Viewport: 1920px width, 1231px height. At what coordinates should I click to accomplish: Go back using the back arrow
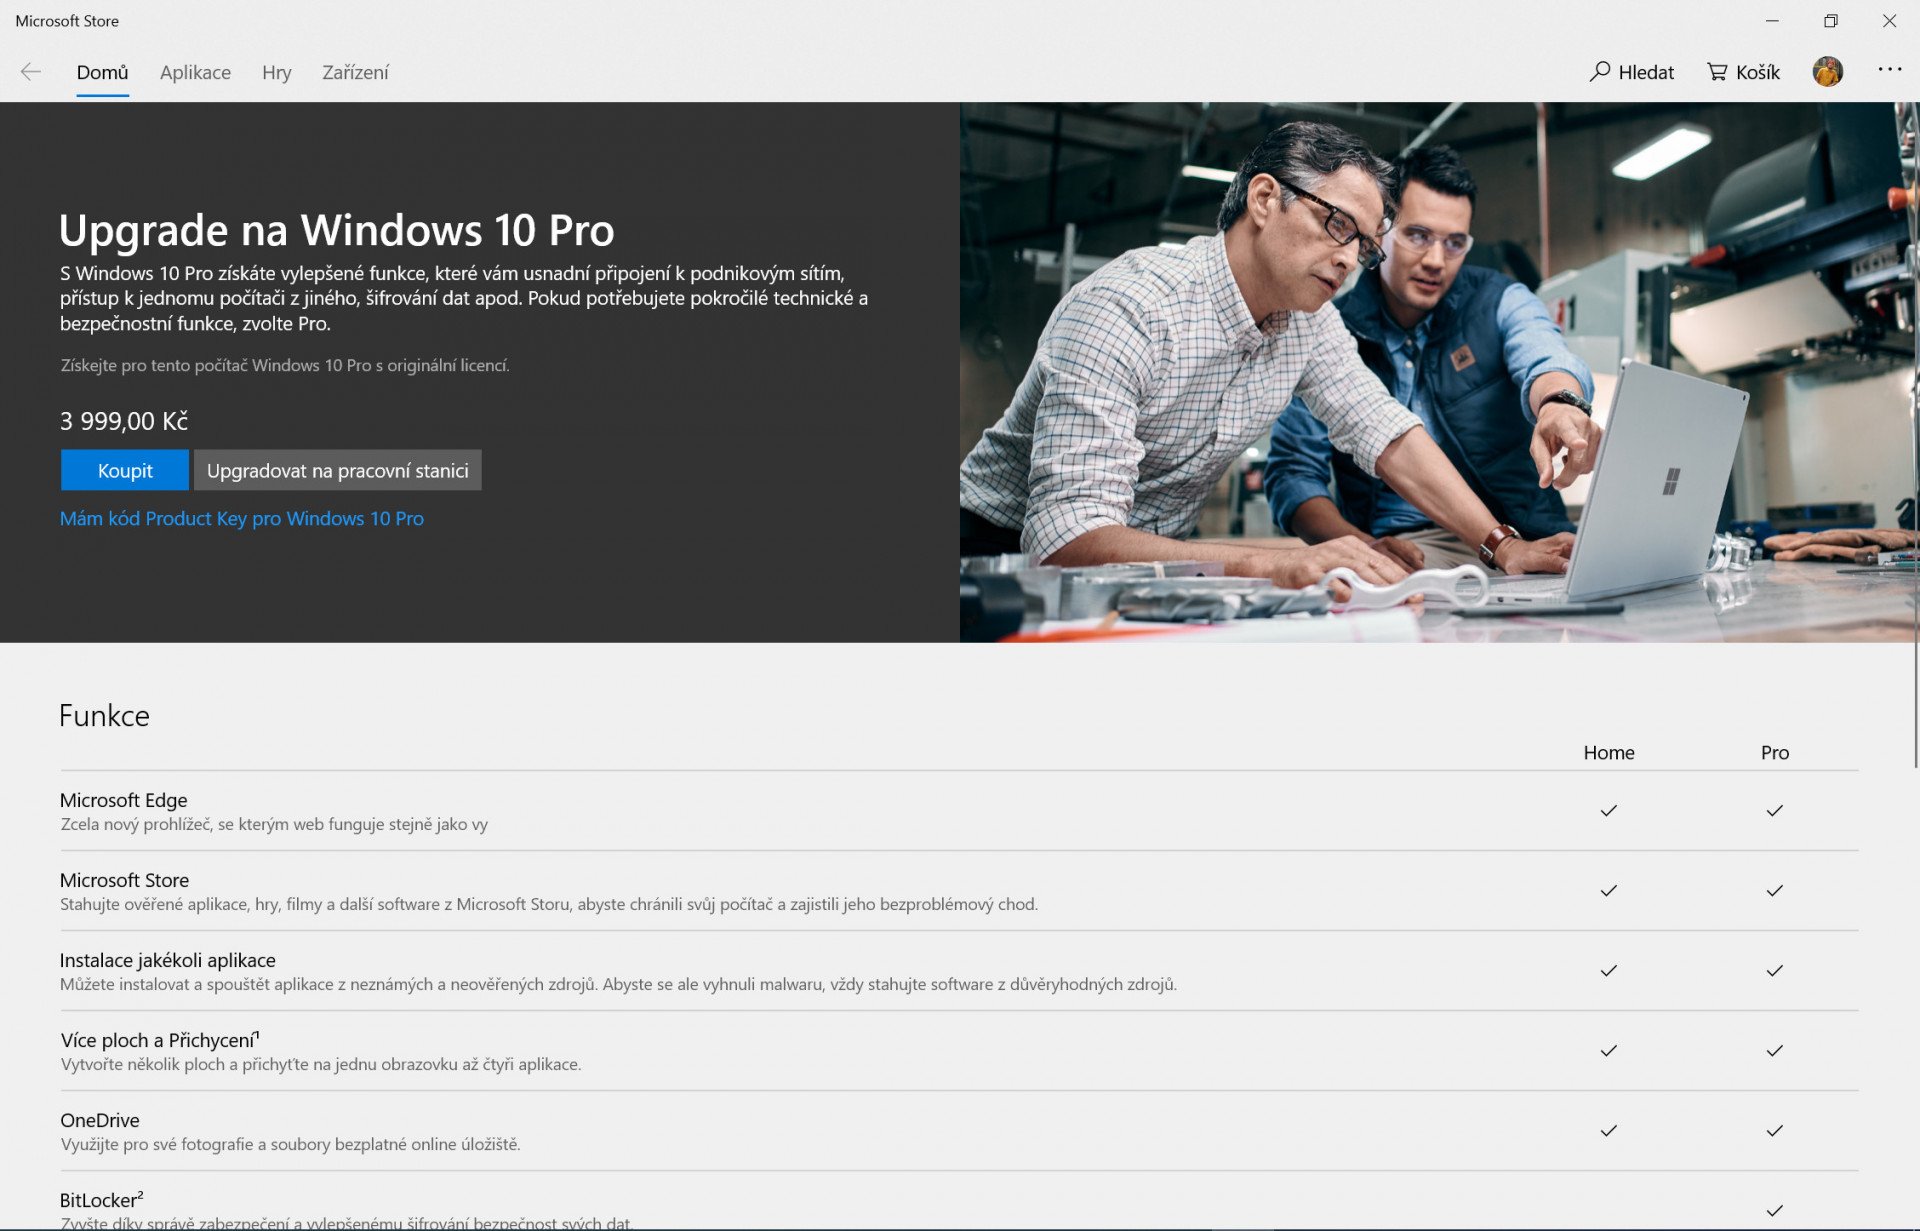point(31,72)
